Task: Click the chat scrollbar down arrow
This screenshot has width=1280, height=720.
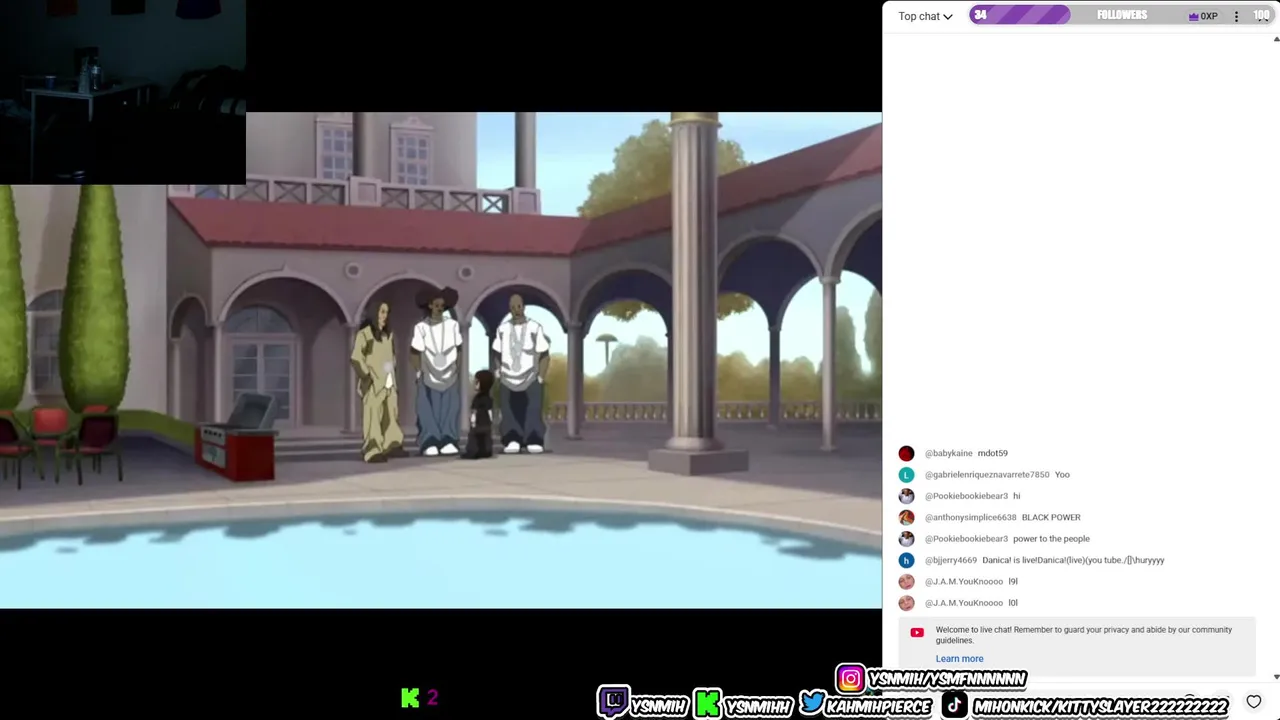Action: pos(1275,677)
